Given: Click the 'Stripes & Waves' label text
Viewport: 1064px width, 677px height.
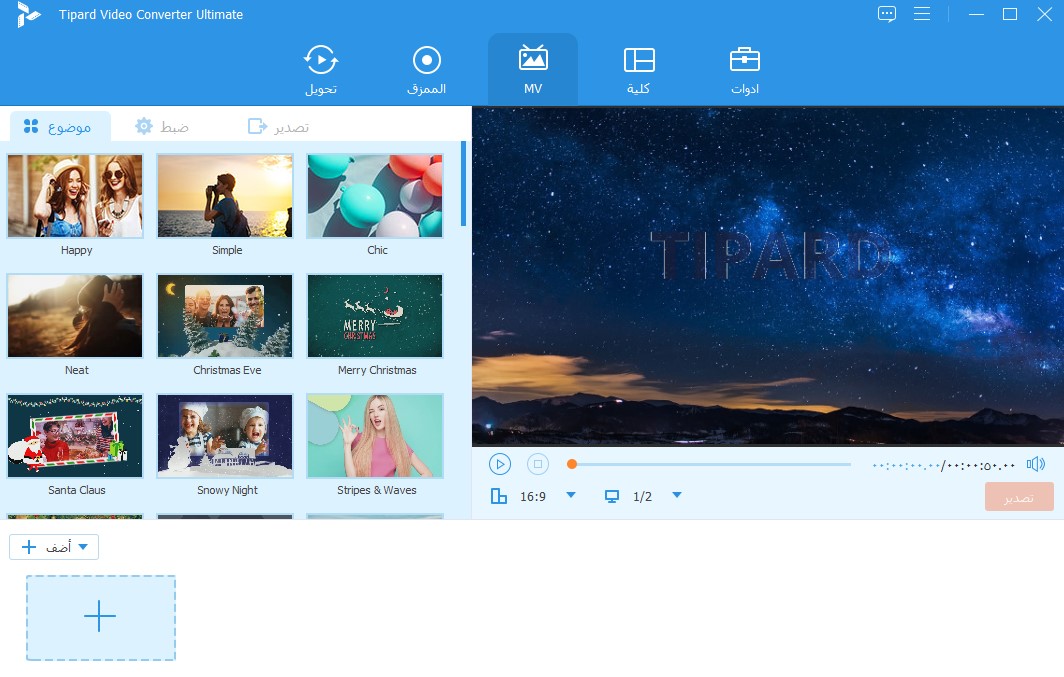Looking at the screenshot, I should [377, 490].
